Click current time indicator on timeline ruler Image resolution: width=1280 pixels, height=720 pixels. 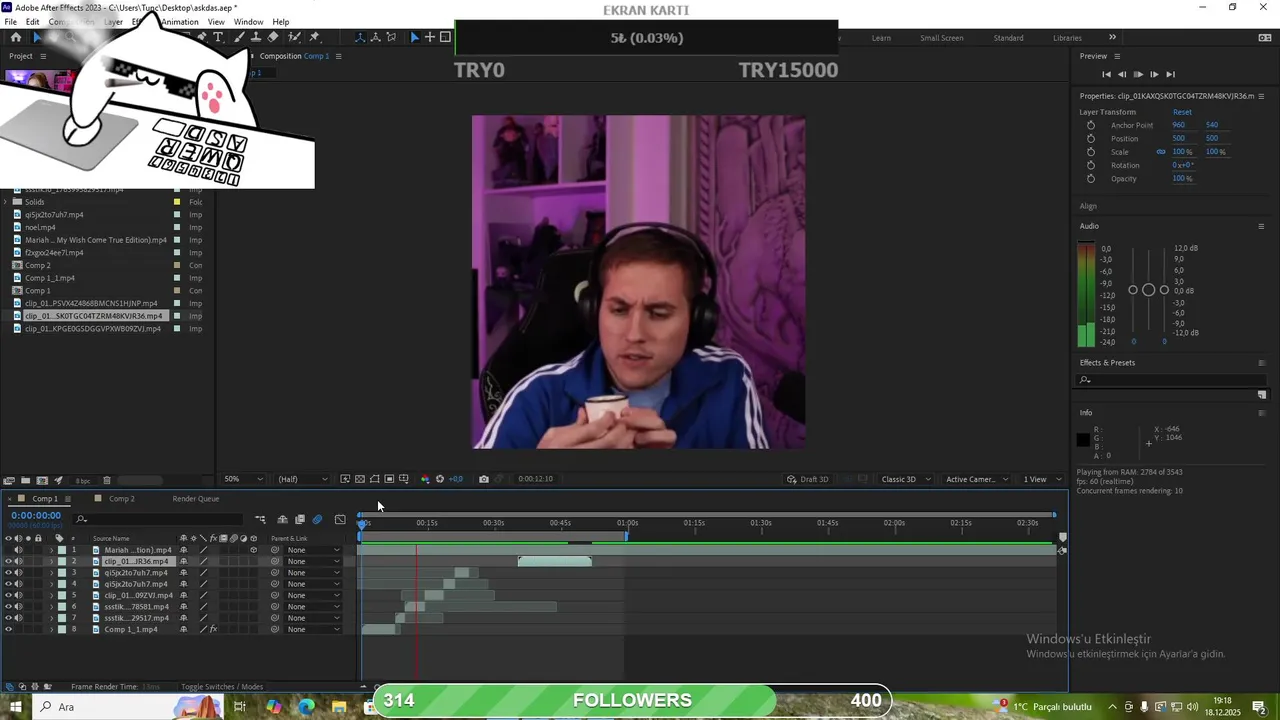click(x=362, y=523)
